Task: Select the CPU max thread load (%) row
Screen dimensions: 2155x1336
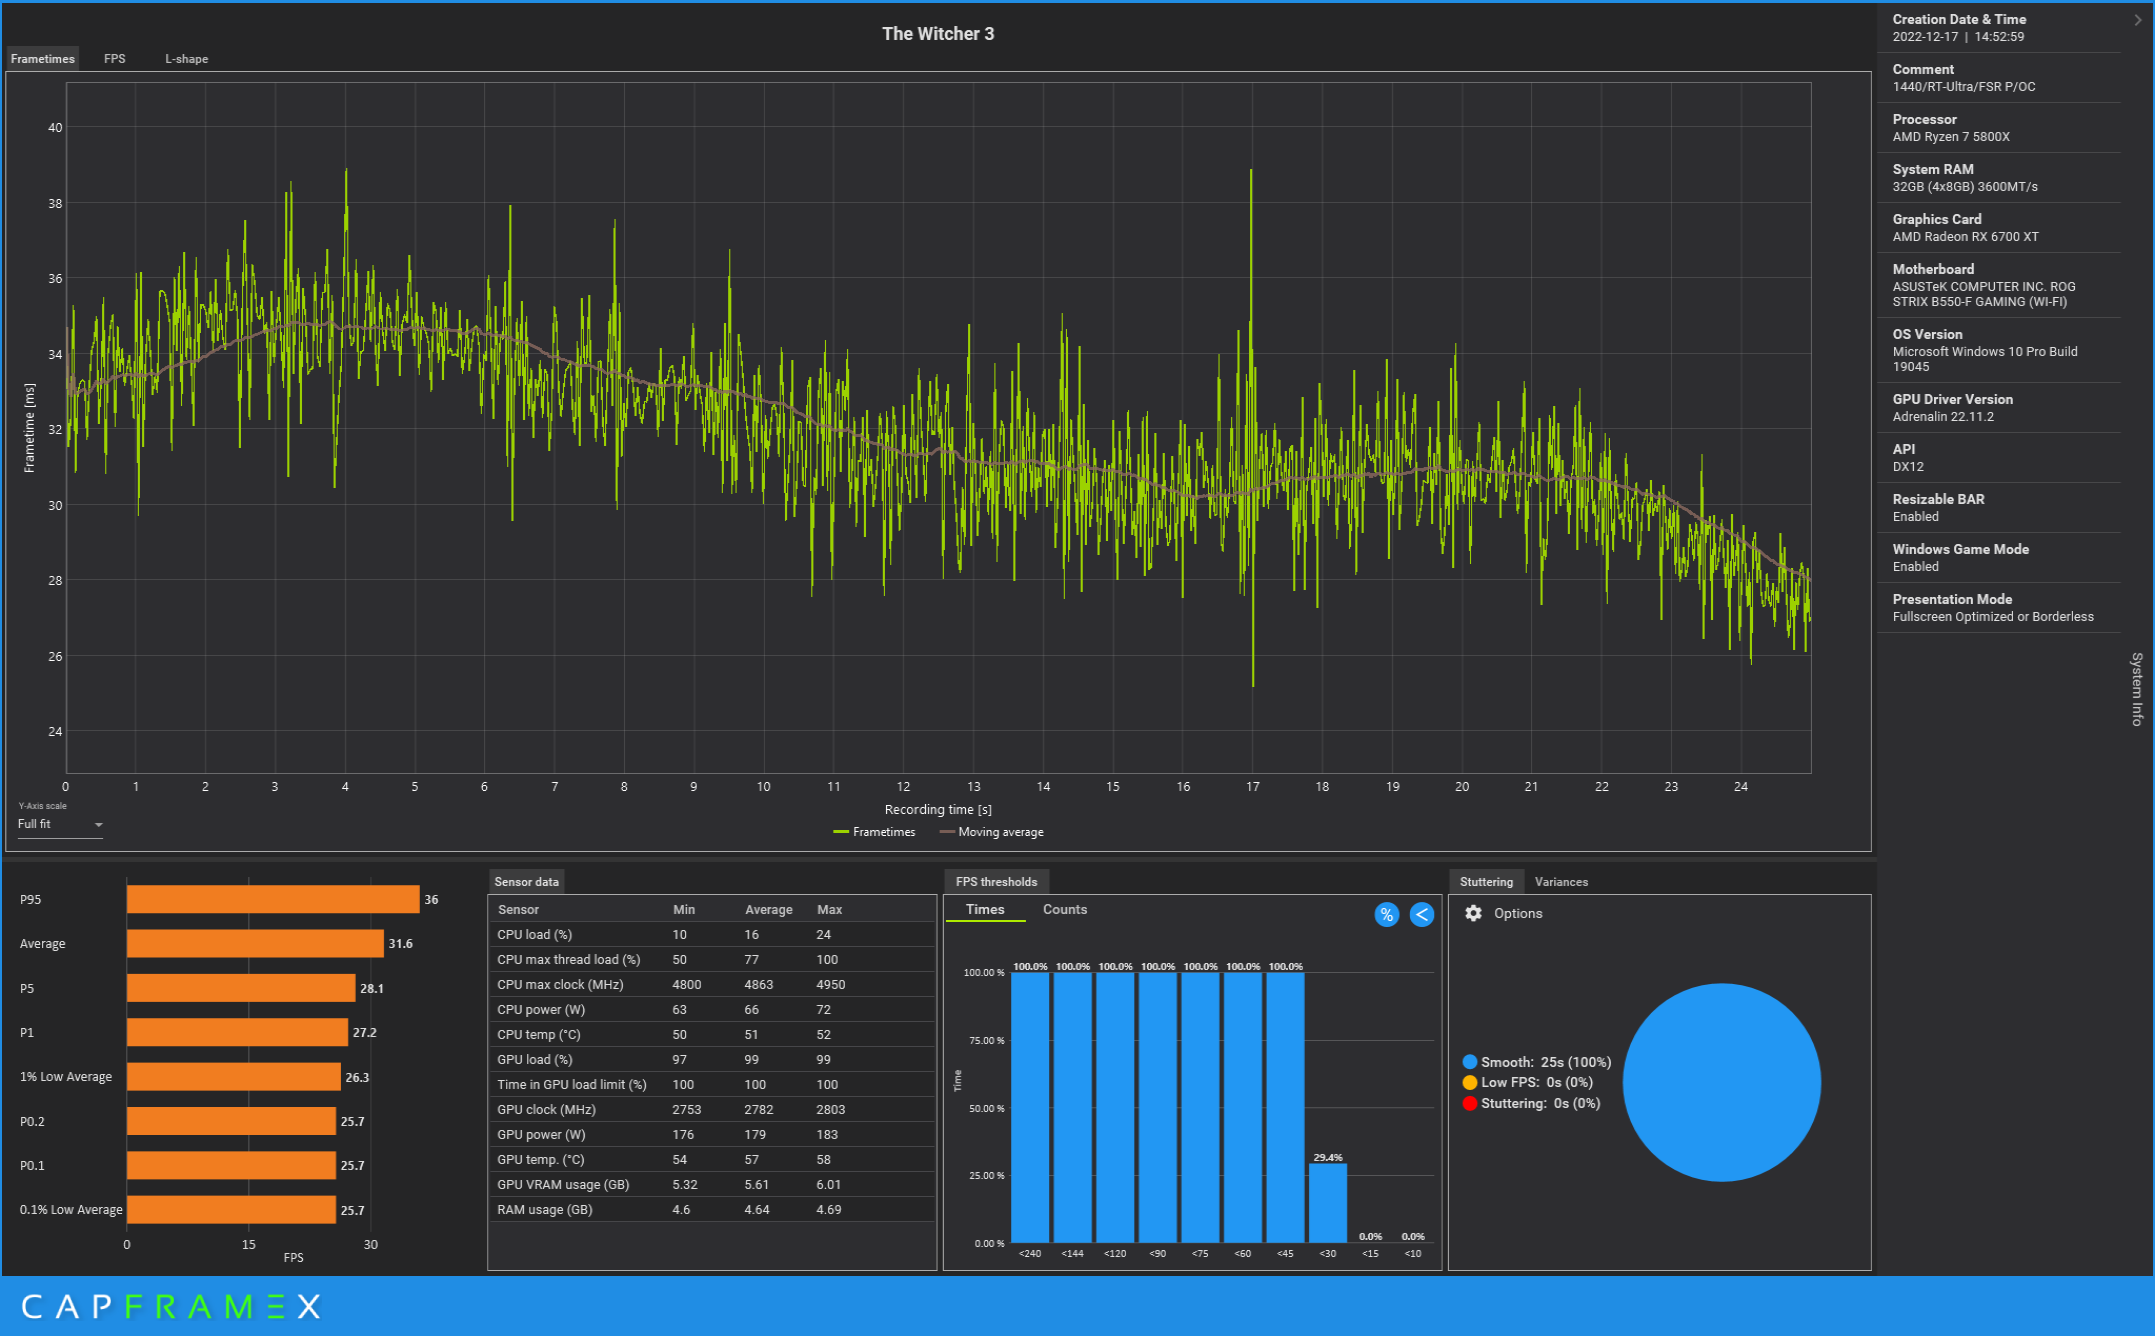Action: pyautogui.click(x=712, y=959)
